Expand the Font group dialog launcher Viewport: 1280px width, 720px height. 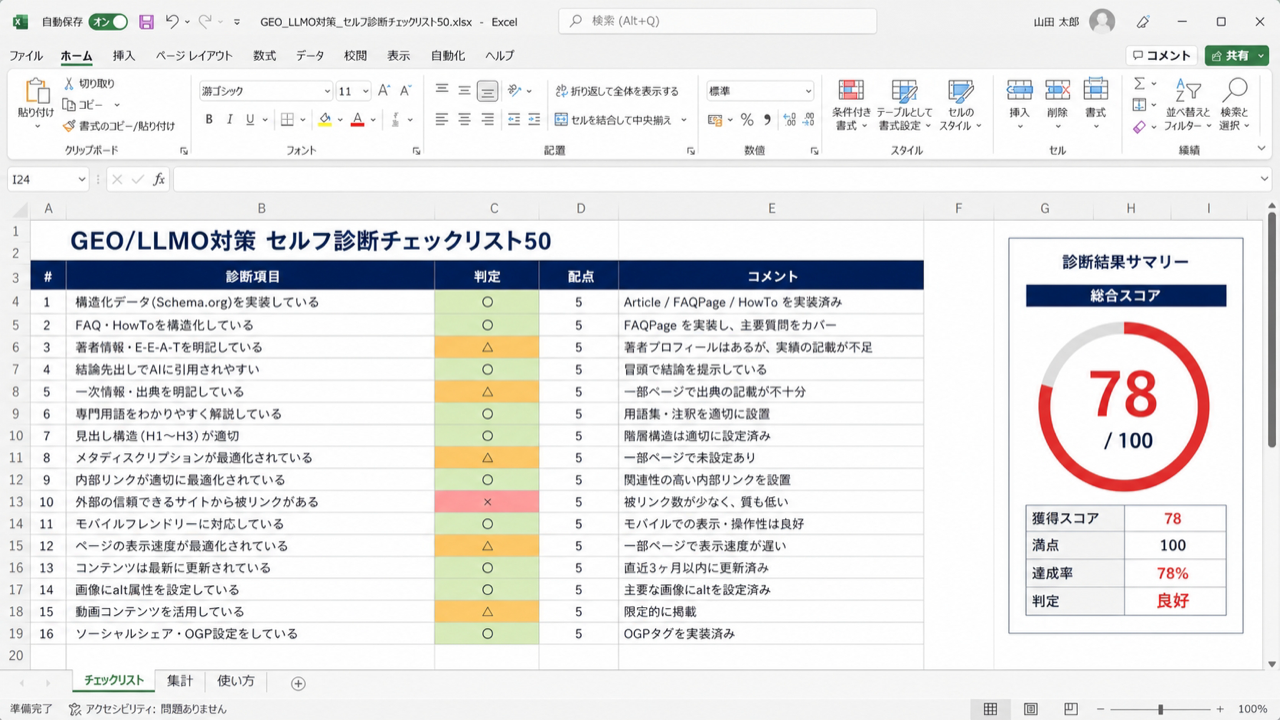coord(416,151)
